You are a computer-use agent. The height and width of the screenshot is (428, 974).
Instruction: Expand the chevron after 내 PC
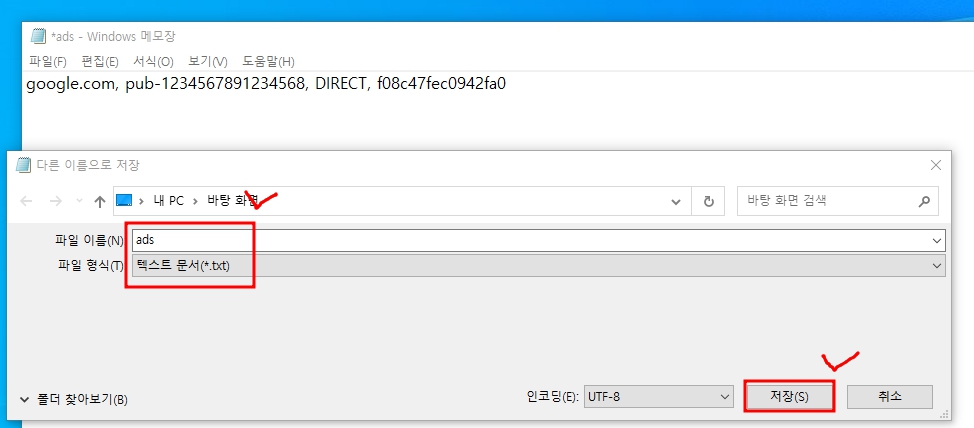point(196,201)
